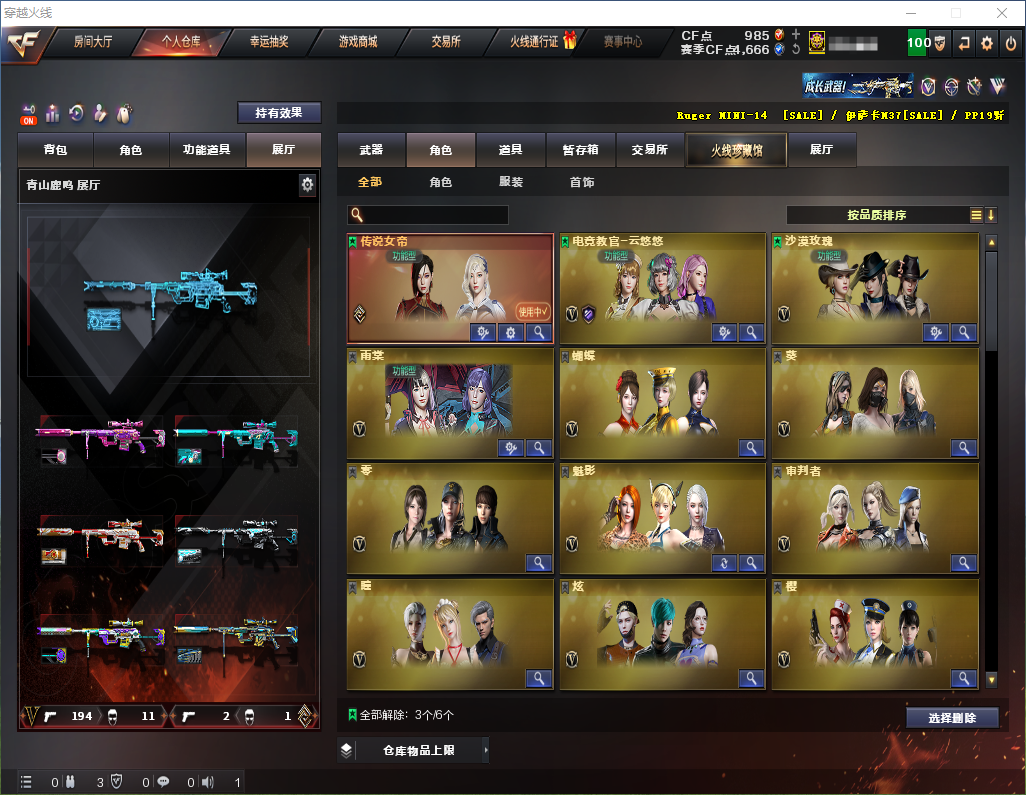Toggle the bookmark on 蝴蝶 card
This screenshot has height=795, width=1026.
565,356
